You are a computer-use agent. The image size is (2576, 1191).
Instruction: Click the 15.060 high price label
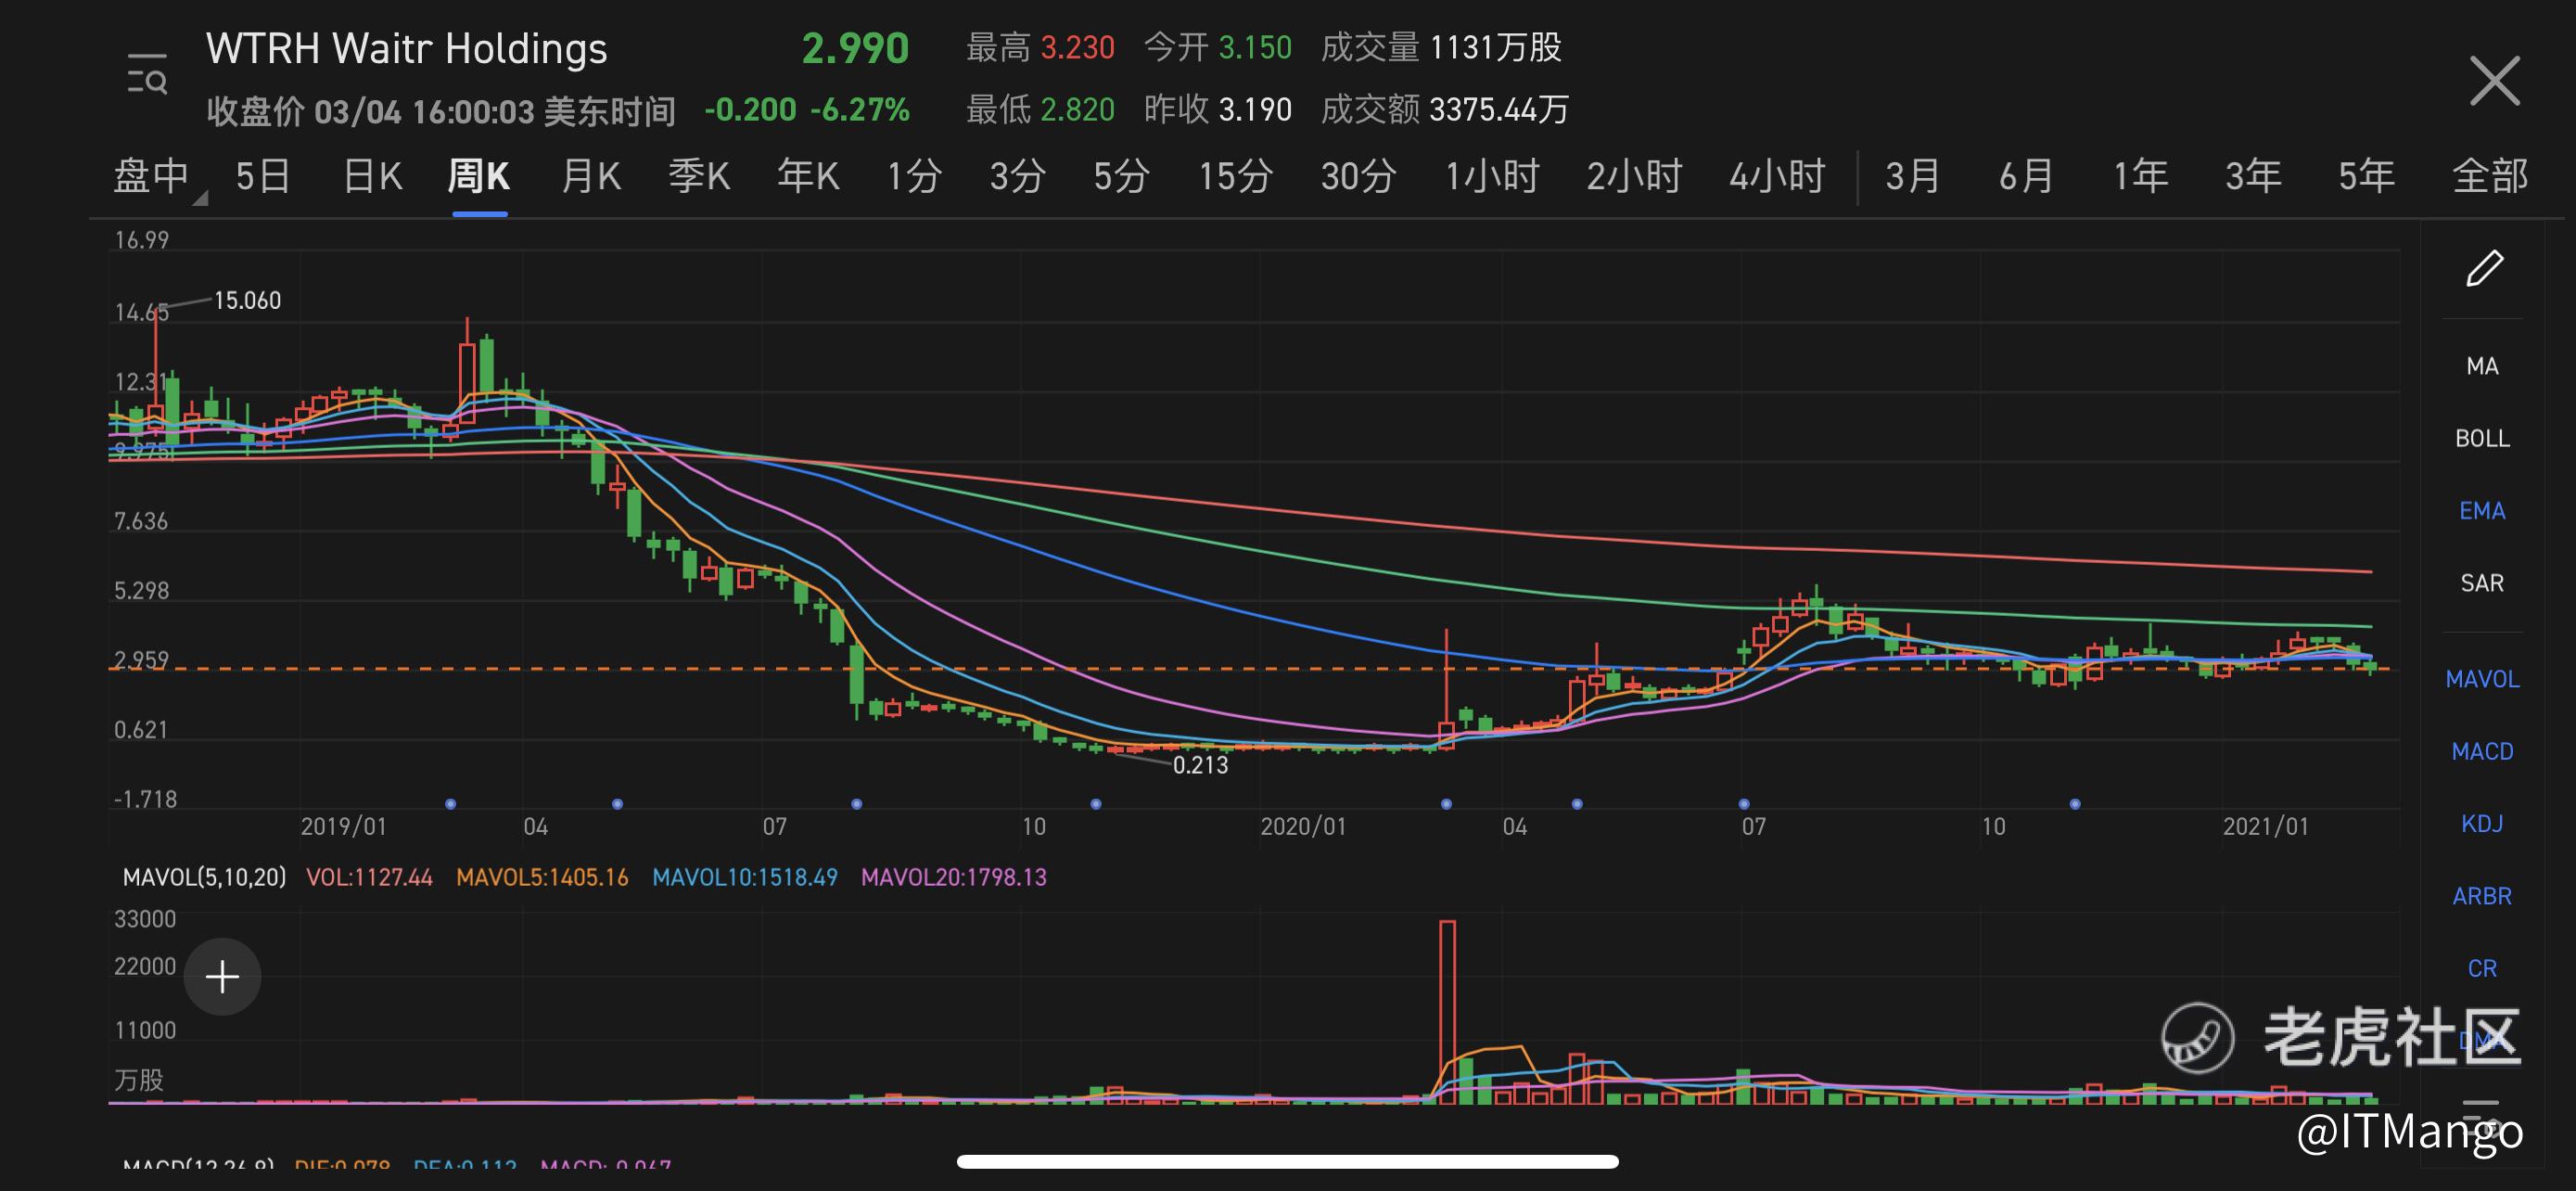pos(247,300)
